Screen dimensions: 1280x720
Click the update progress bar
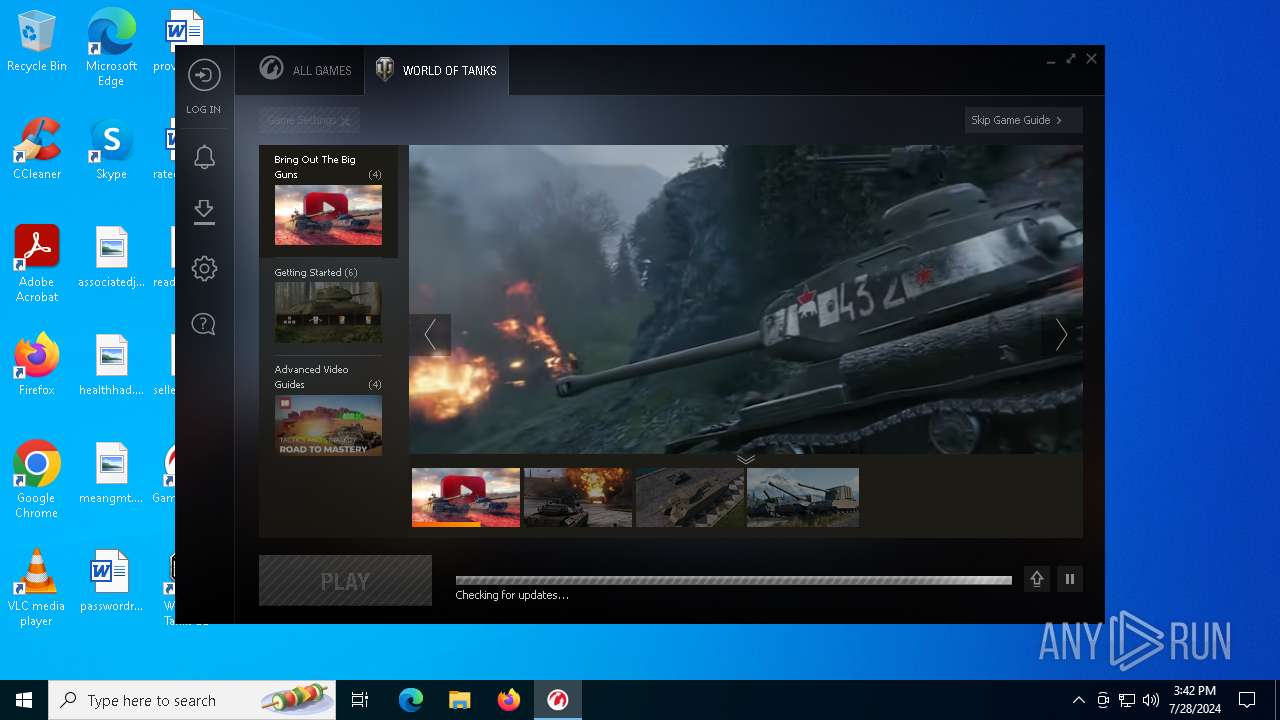point(733,580)
